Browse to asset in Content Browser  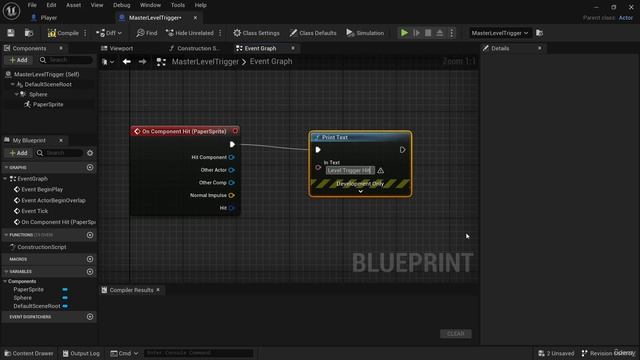pos(29,33)
